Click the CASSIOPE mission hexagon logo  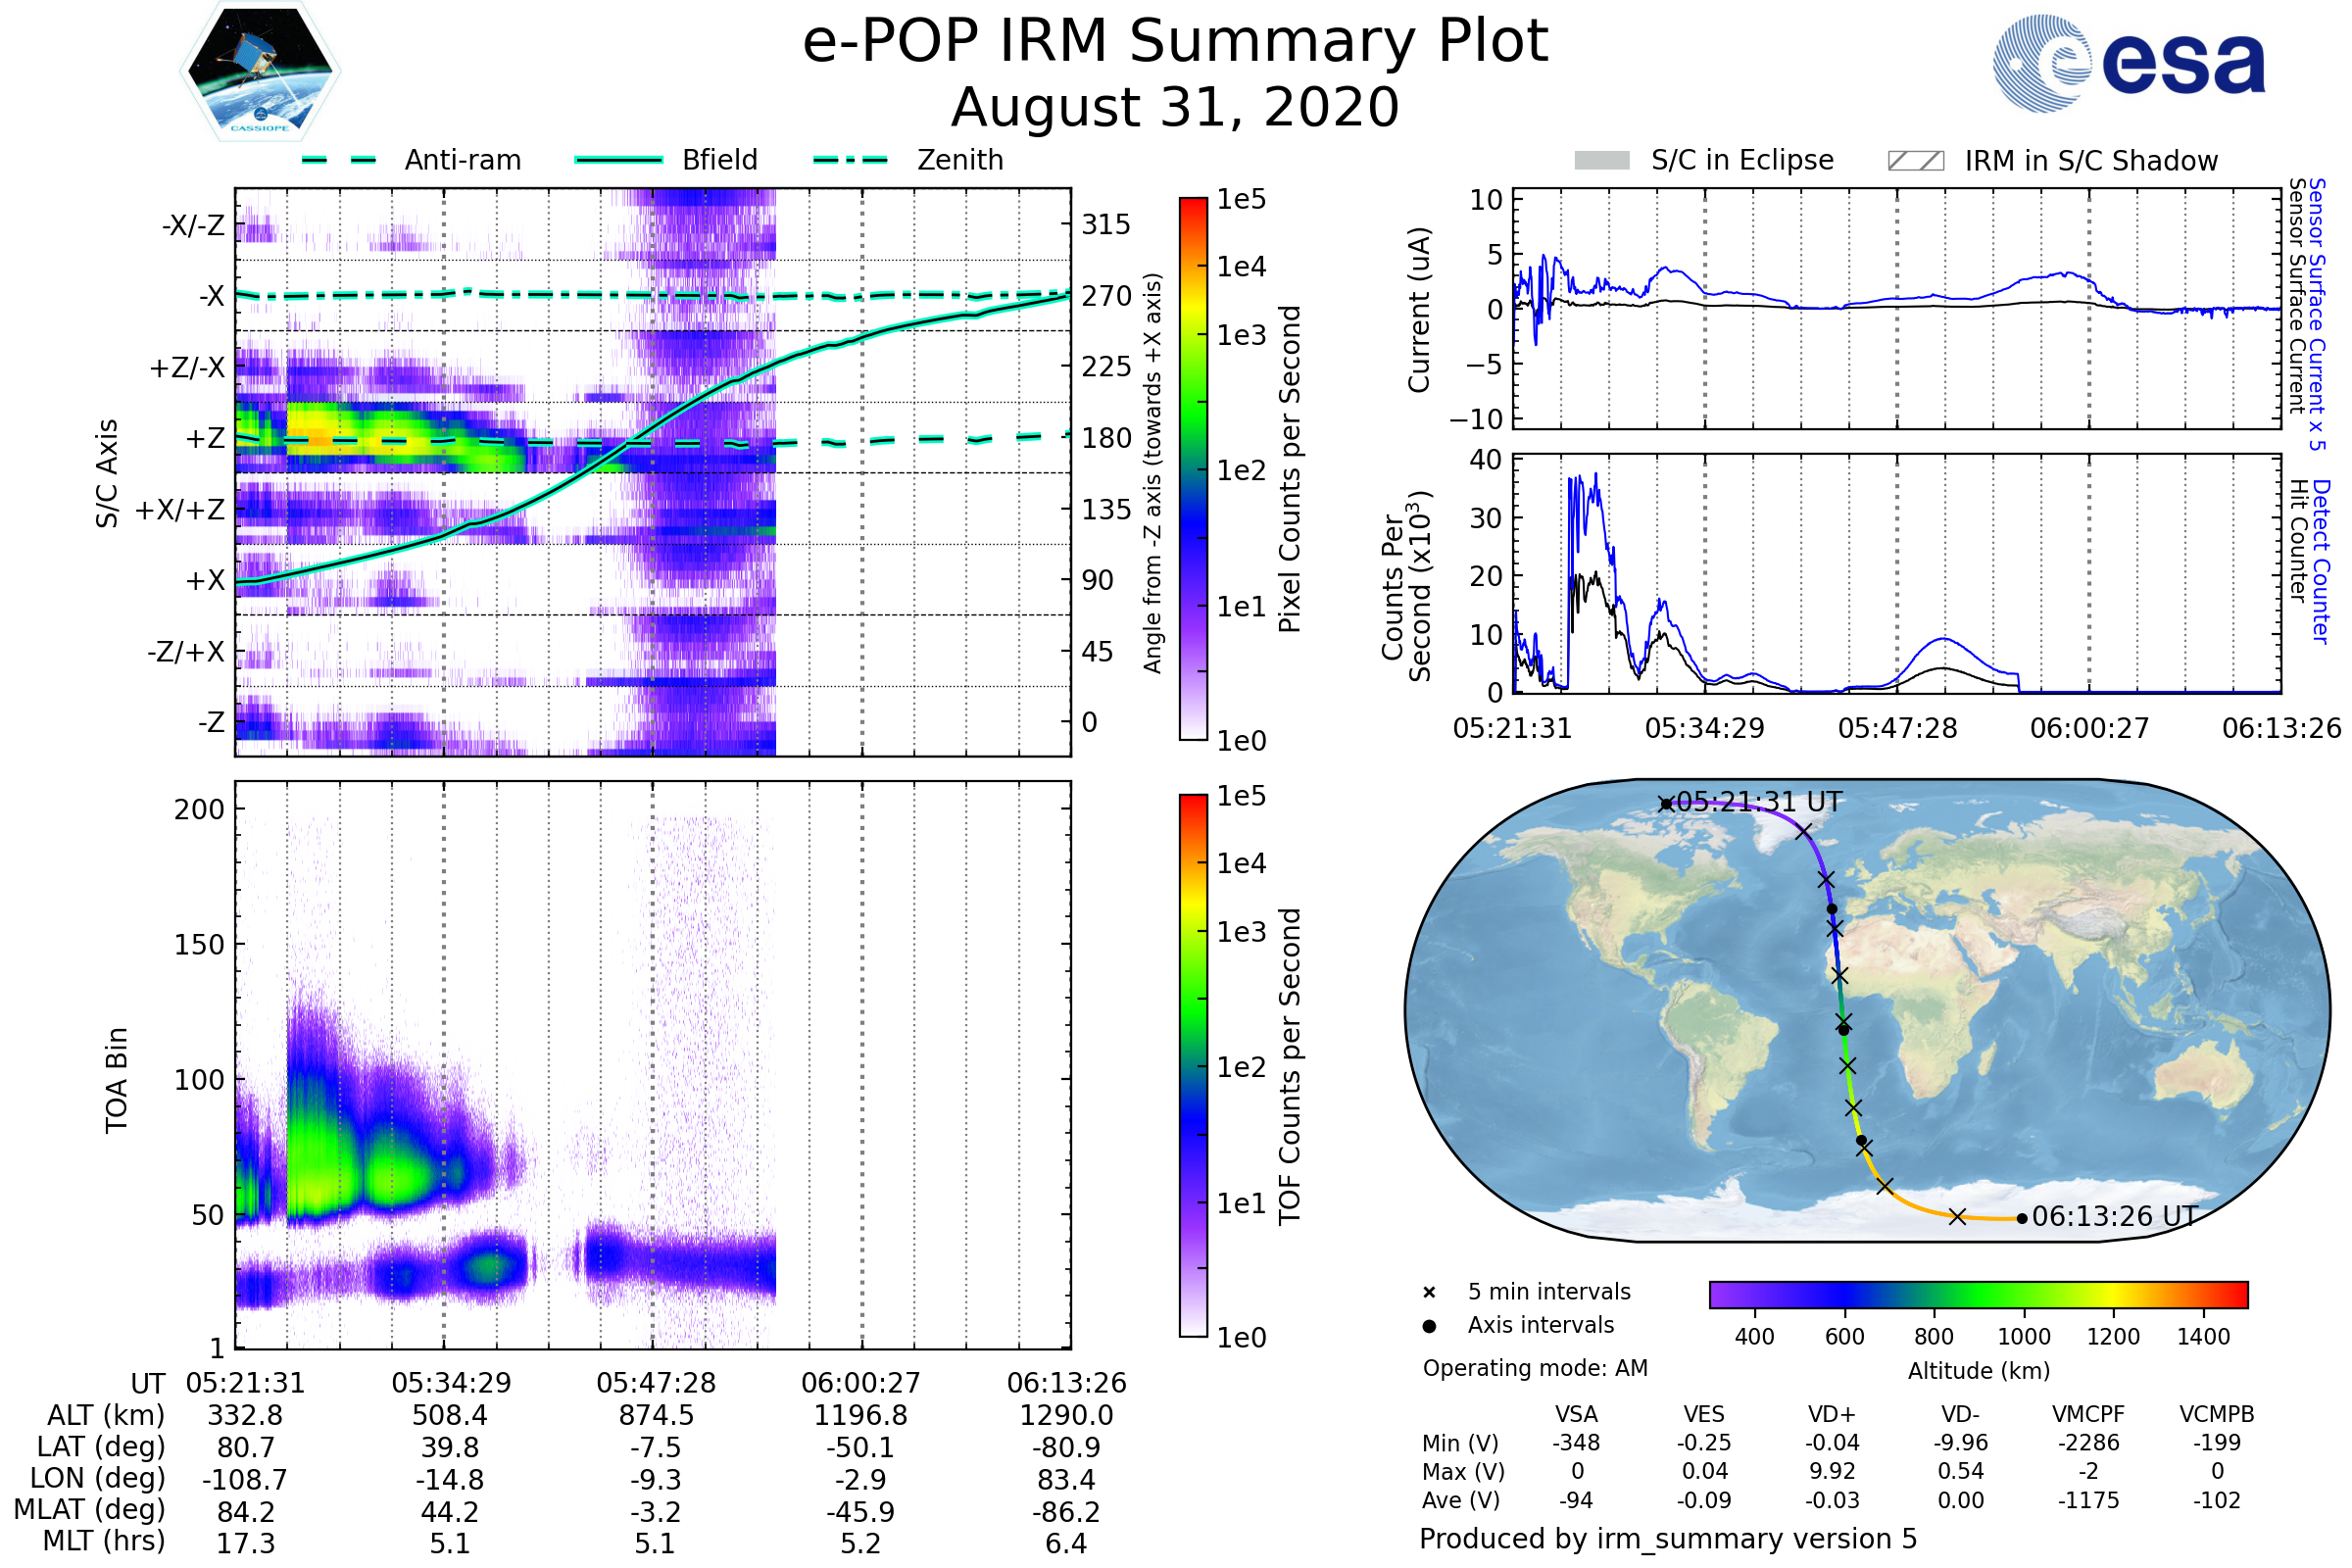[260, 72]
